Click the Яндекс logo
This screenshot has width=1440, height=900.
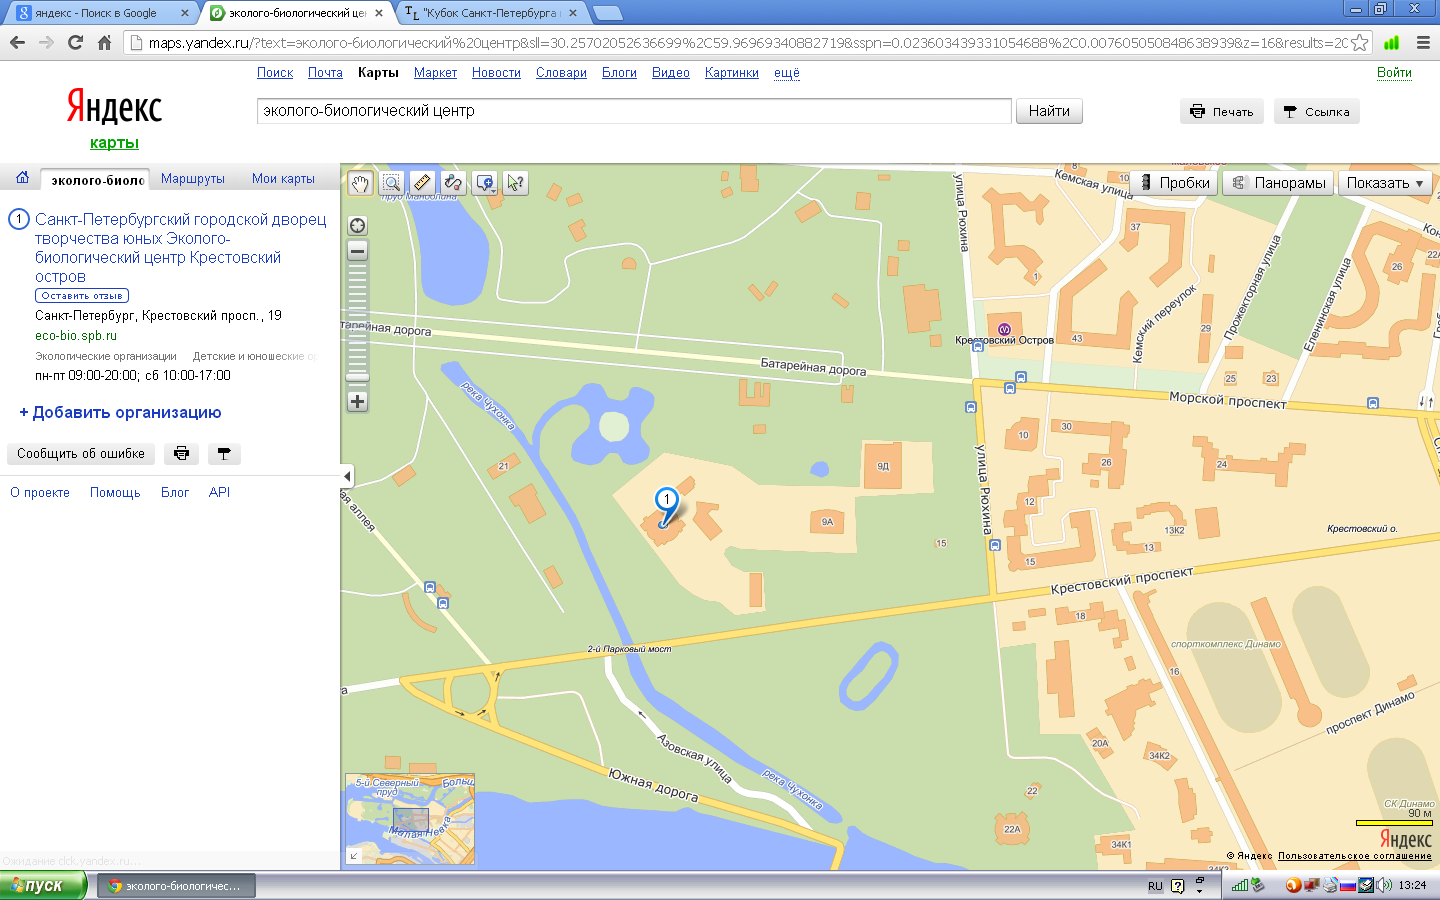(114, 106)
